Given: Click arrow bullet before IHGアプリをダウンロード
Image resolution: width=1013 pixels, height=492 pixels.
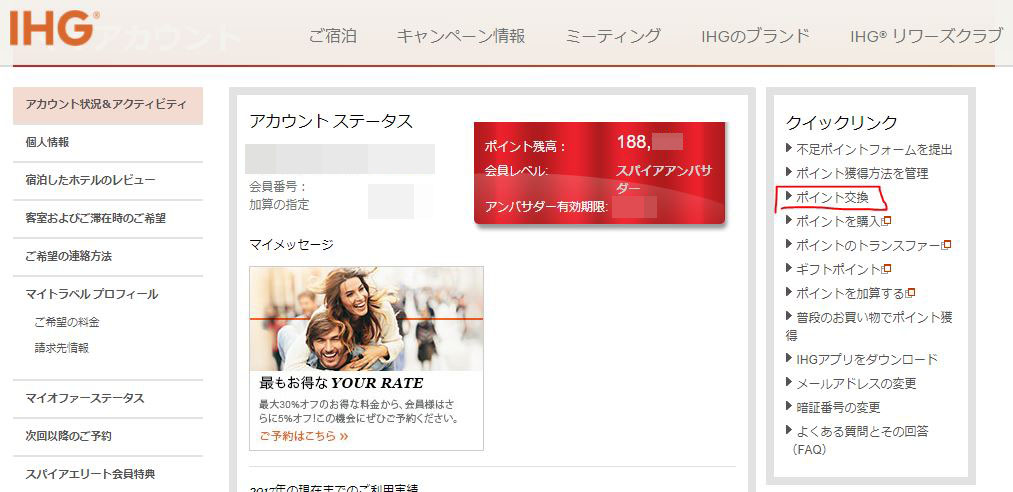Looking at the screenshot, I should 789,358.
